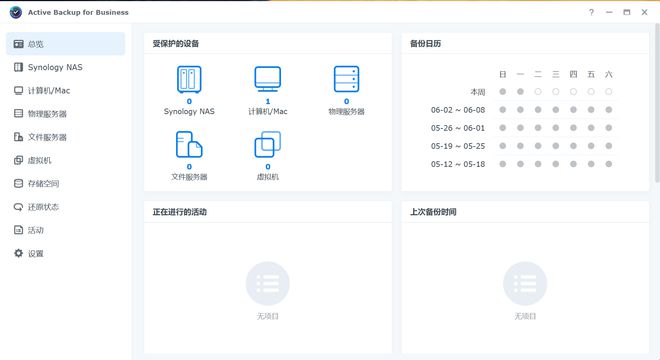Maximize the Active Backup for Business window
660x360 pixels.
click(x=627, y=12)
